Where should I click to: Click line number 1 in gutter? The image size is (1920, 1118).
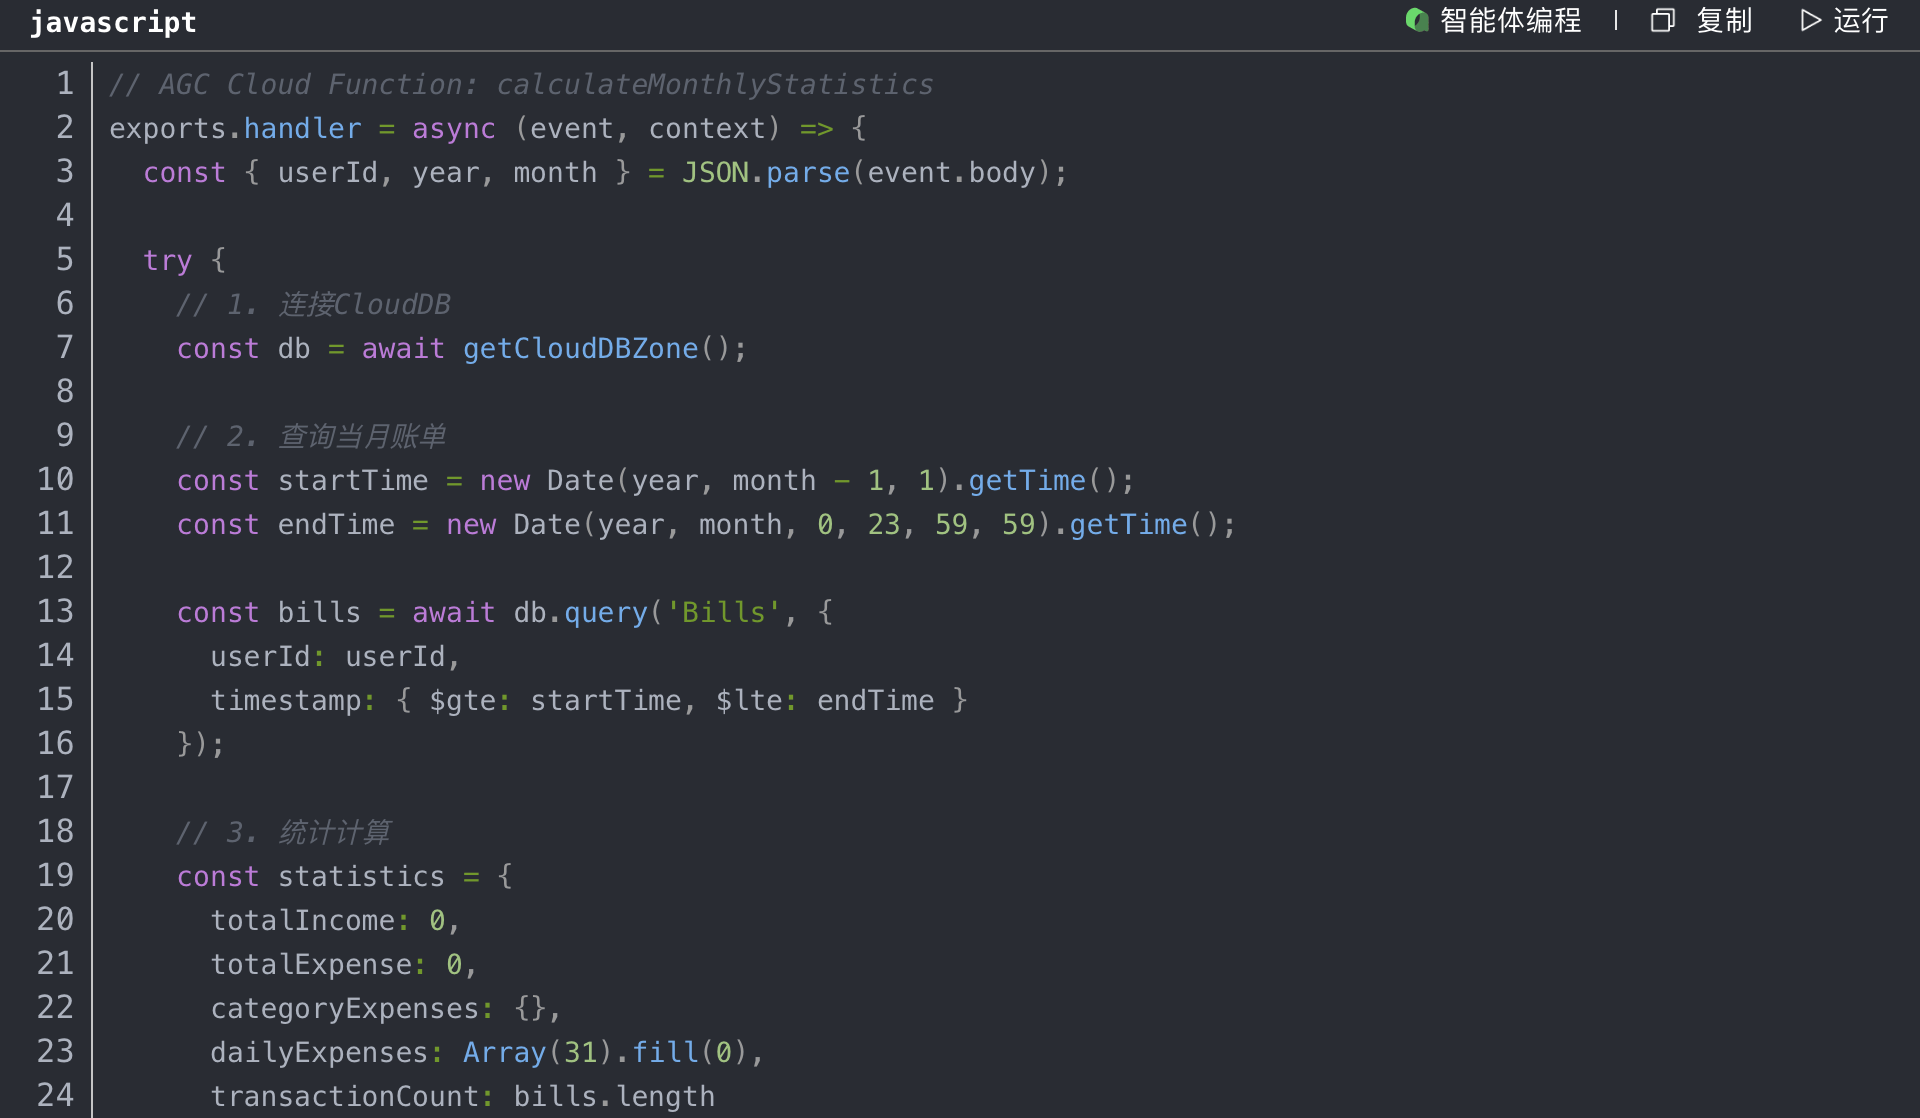64,84
